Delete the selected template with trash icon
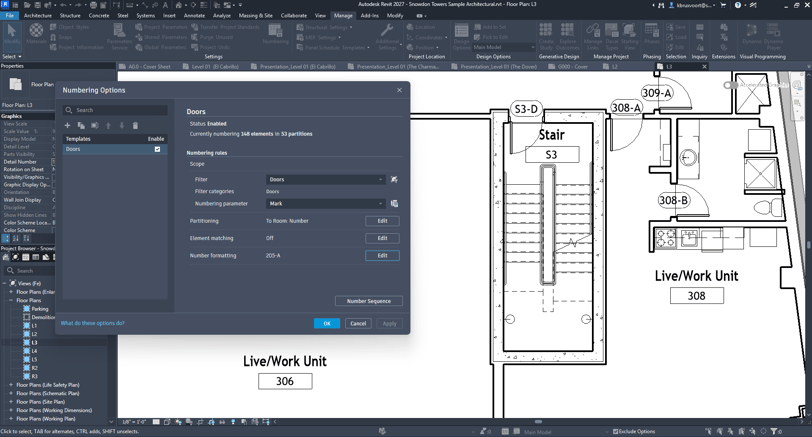Viewport: 812px width, 437px height. [x=136, y=126]
